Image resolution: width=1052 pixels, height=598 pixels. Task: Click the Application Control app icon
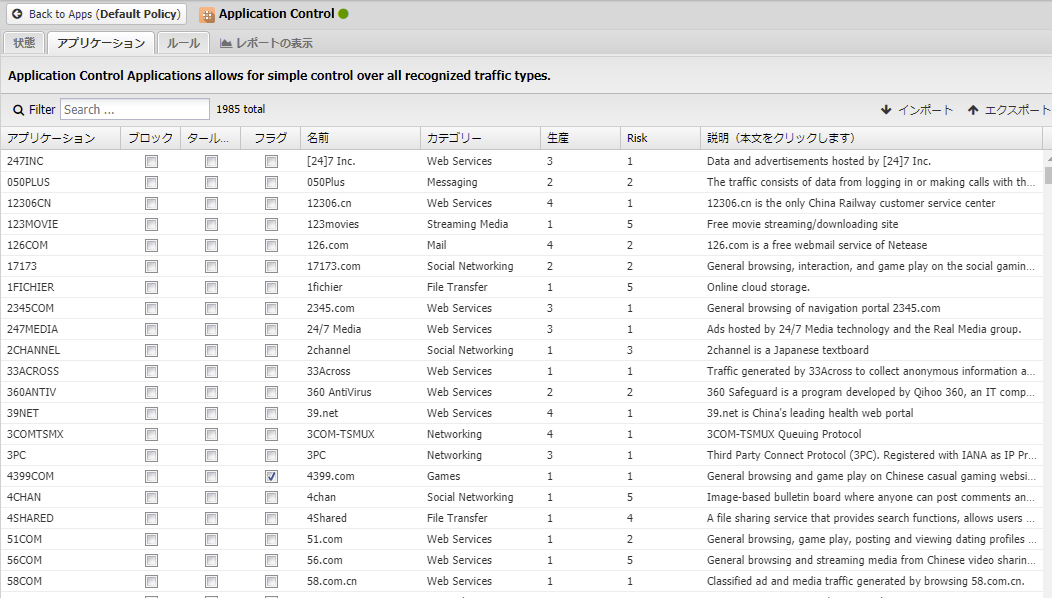(207, 15)
